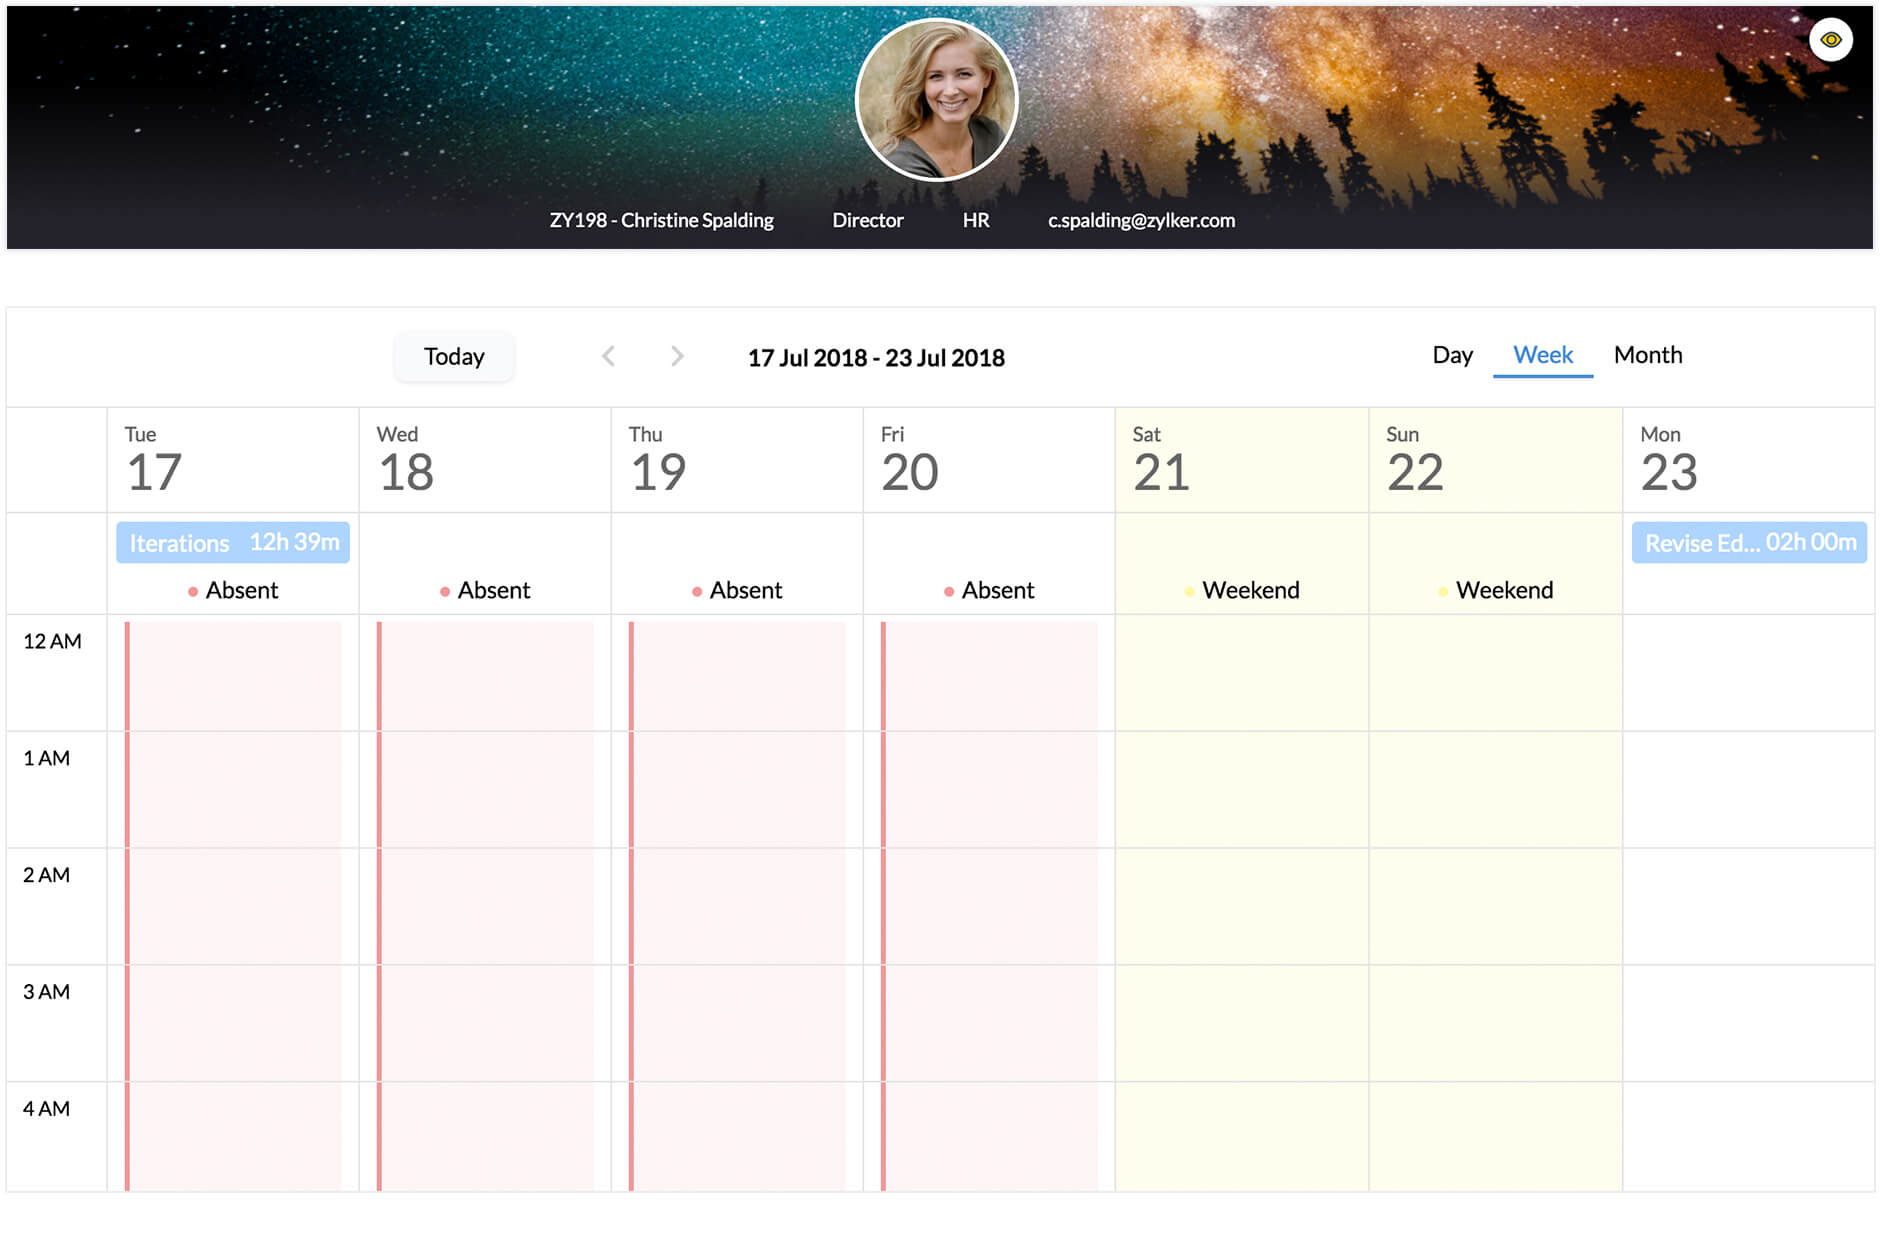Open the c.spalding@zylker.com email link

[1140, 220]
